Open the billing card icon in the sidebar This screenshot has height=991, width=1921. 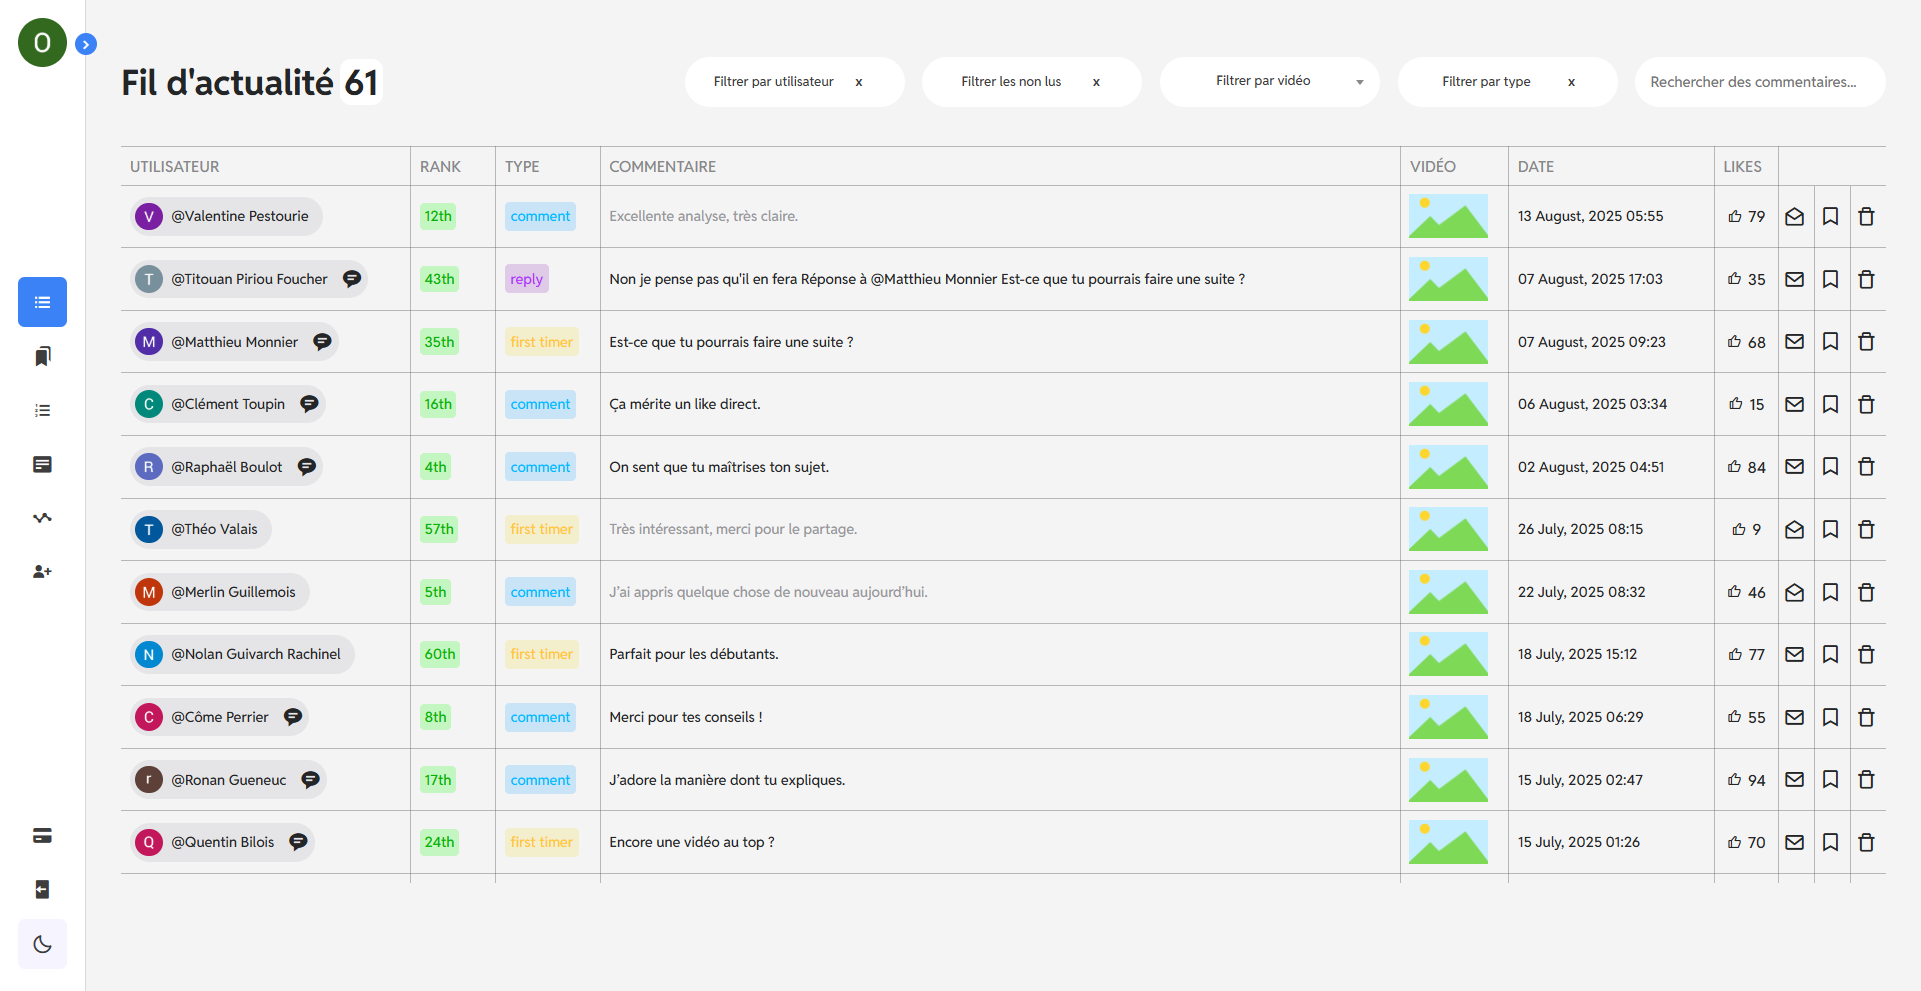click(42, 836)
